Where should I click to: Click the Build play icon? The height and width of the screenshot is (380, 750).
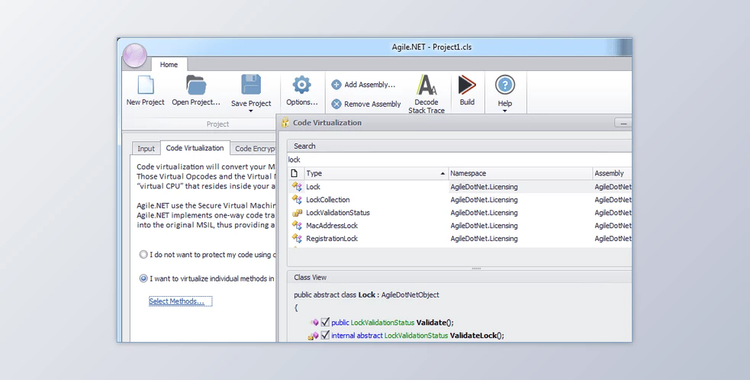(x=467, y=85)
